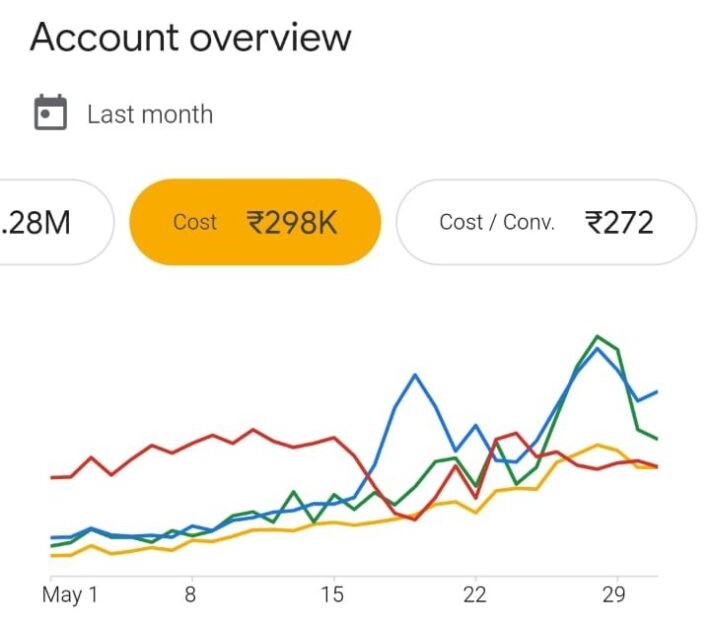Select the orange Cost metric pill
The width and height of the screenshot is (710, 644).
(x=255, y=222)
